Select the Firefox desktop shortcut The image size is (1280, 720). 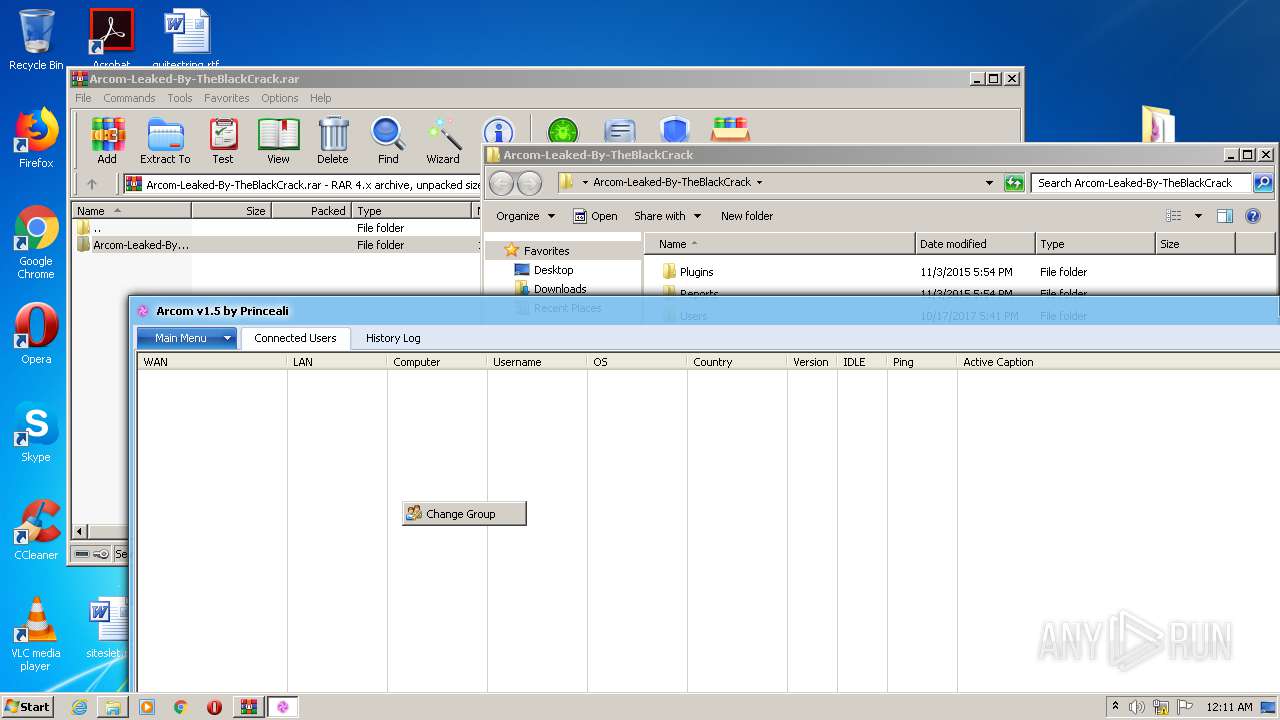pos(36,138)
